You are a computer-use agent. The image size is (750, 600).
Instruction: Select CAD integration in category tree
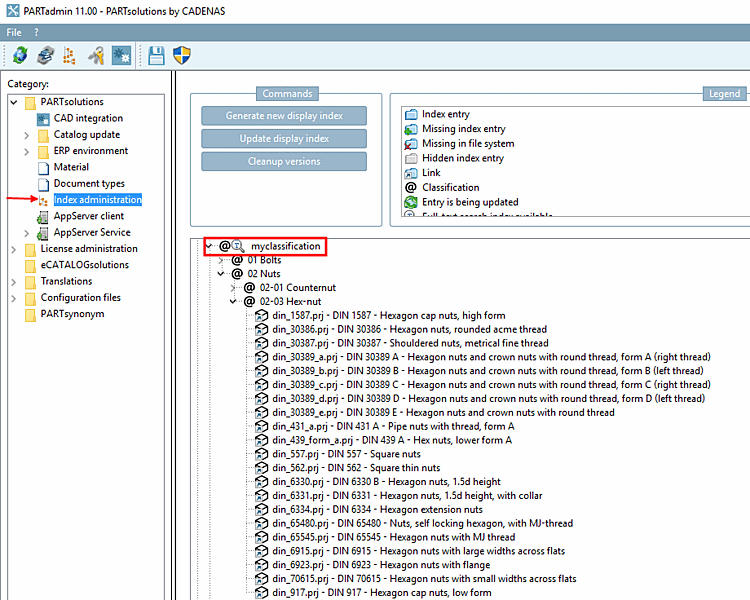(x=88, y=118)
